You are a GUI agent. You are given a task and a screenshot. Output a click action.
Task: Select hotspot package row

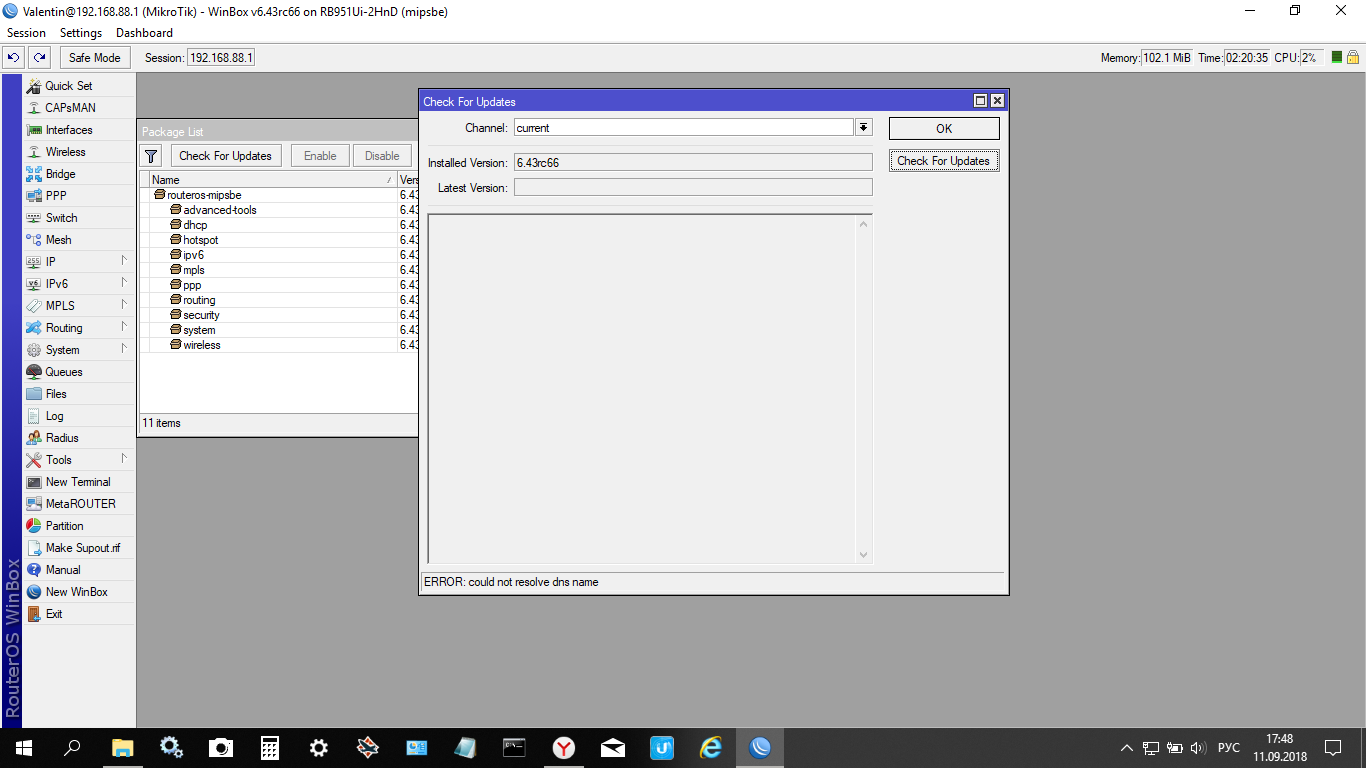coord(279,240)
